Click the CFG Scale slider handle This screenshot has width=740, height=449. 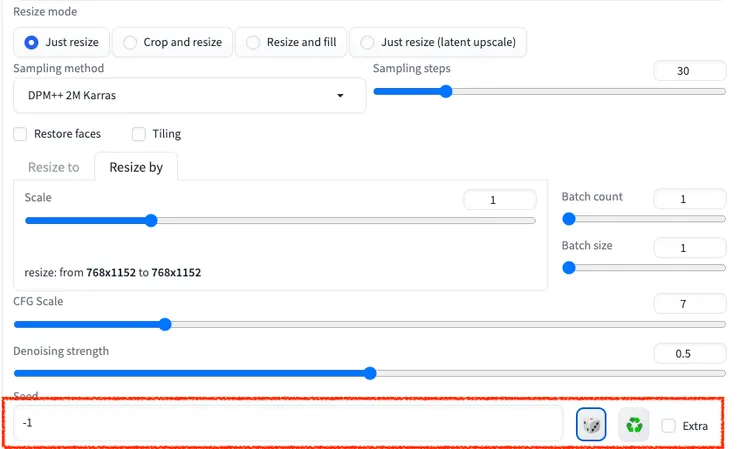[165, 324]
